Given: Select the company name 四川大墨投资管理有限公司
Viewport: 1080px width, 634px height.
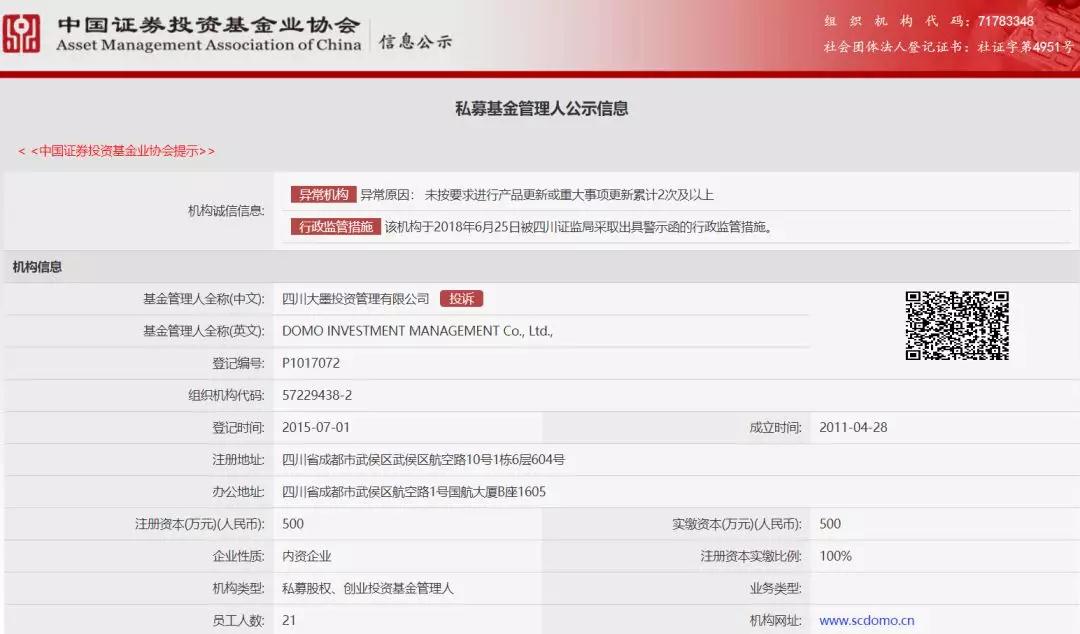Looking at the screenshot, I should (x=355, y=298).
